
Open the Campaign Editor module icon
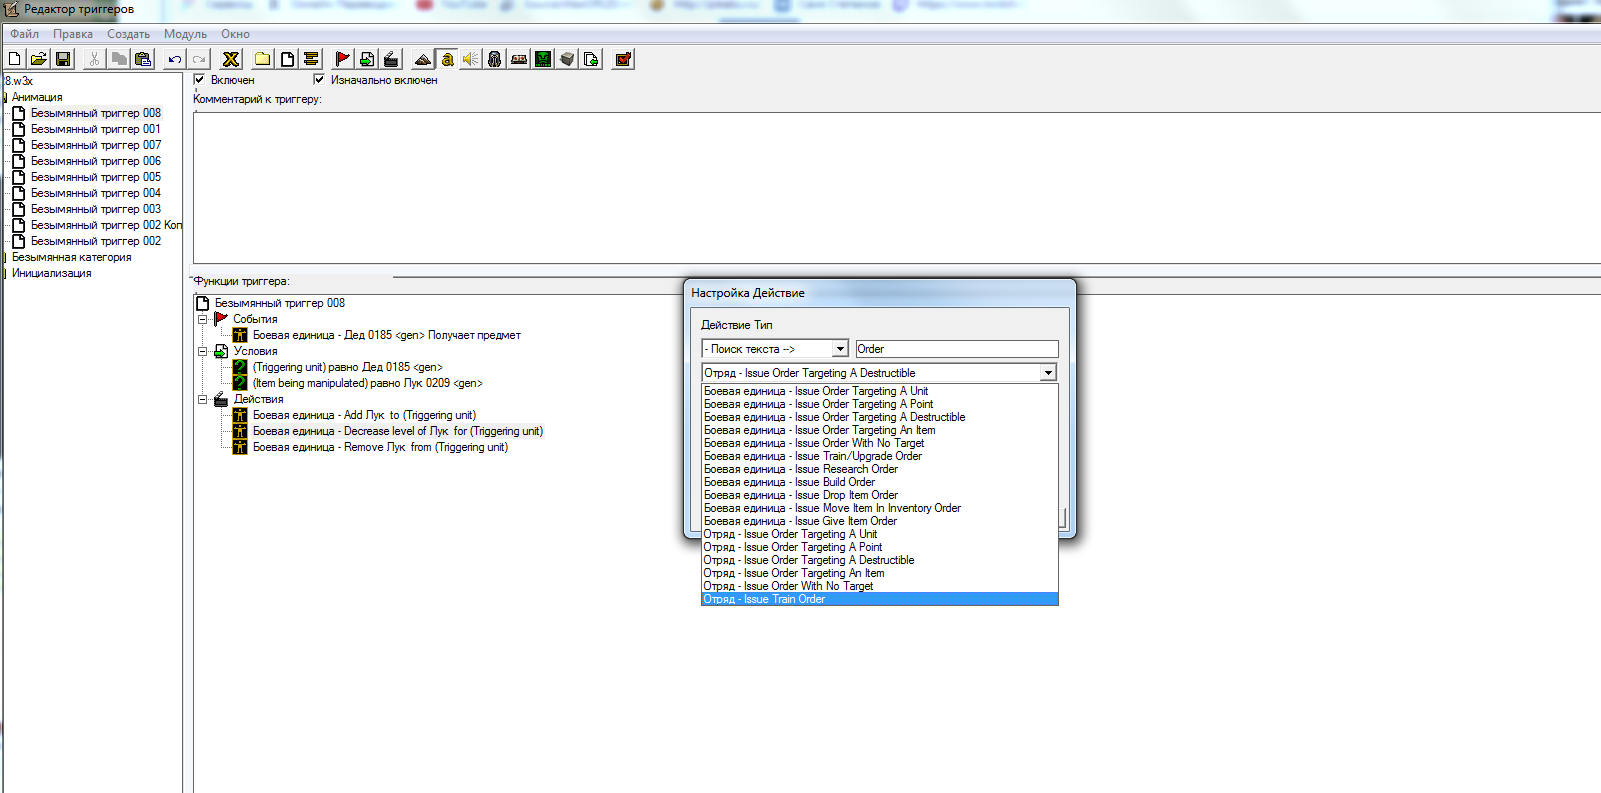point(519,59)
